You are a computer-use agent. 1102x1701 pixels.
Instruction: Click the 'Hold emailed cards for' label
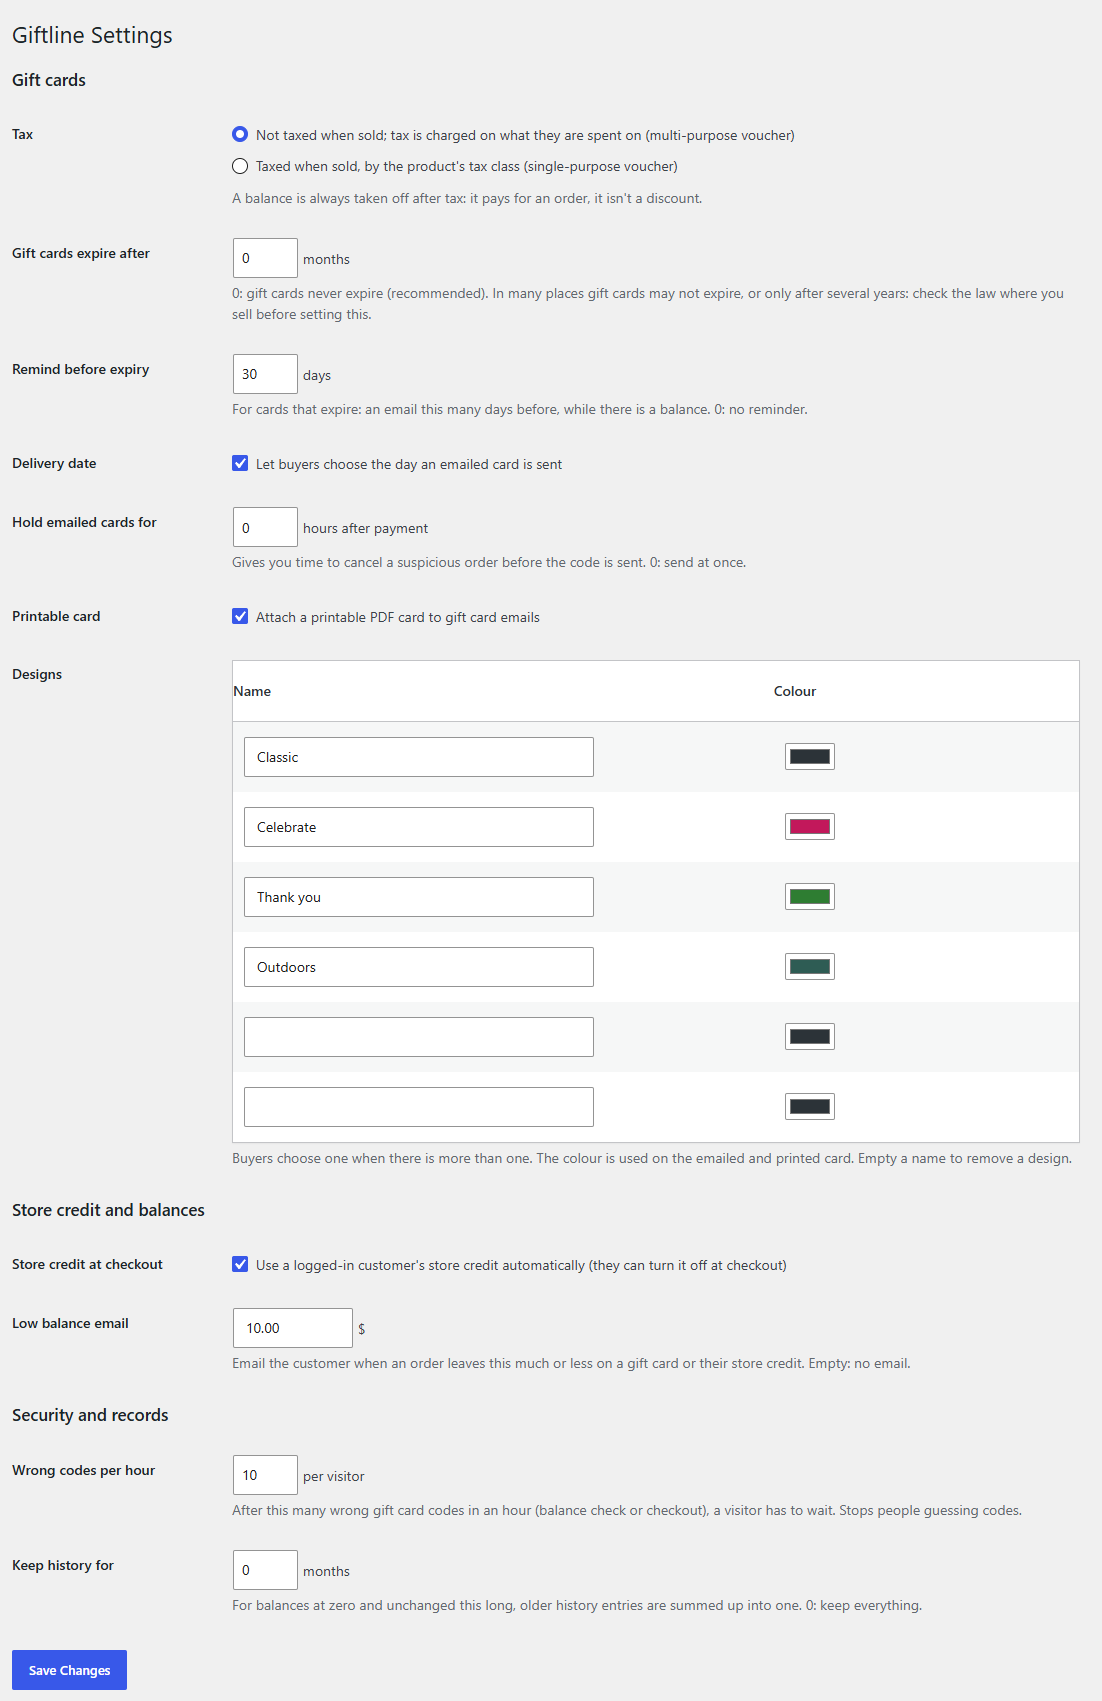click(x=84, y=522)
